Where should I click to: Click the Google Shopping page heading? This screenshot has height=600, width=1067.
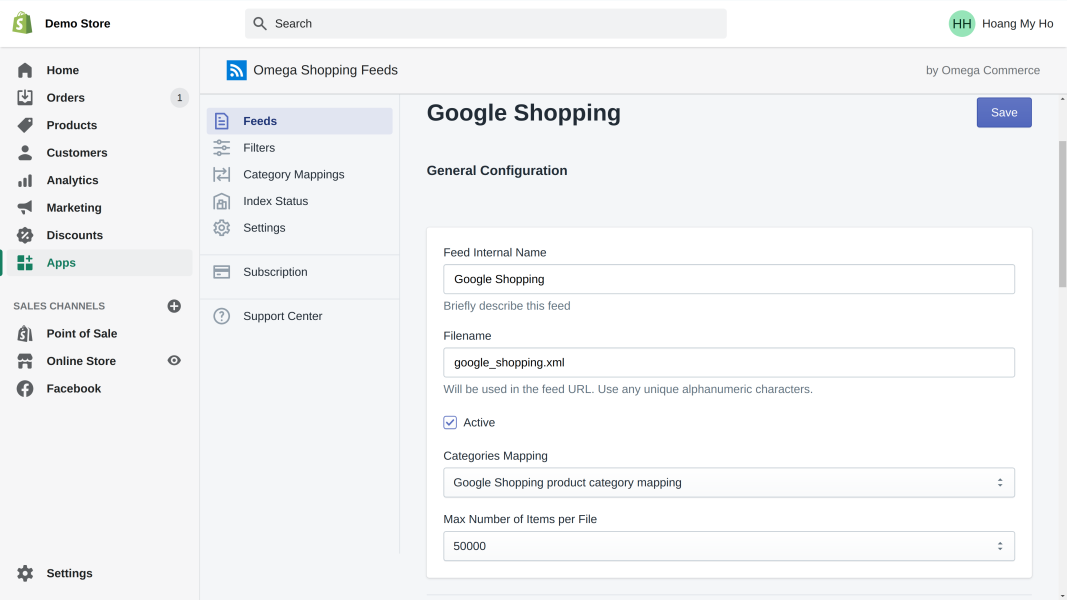[523, 113]
